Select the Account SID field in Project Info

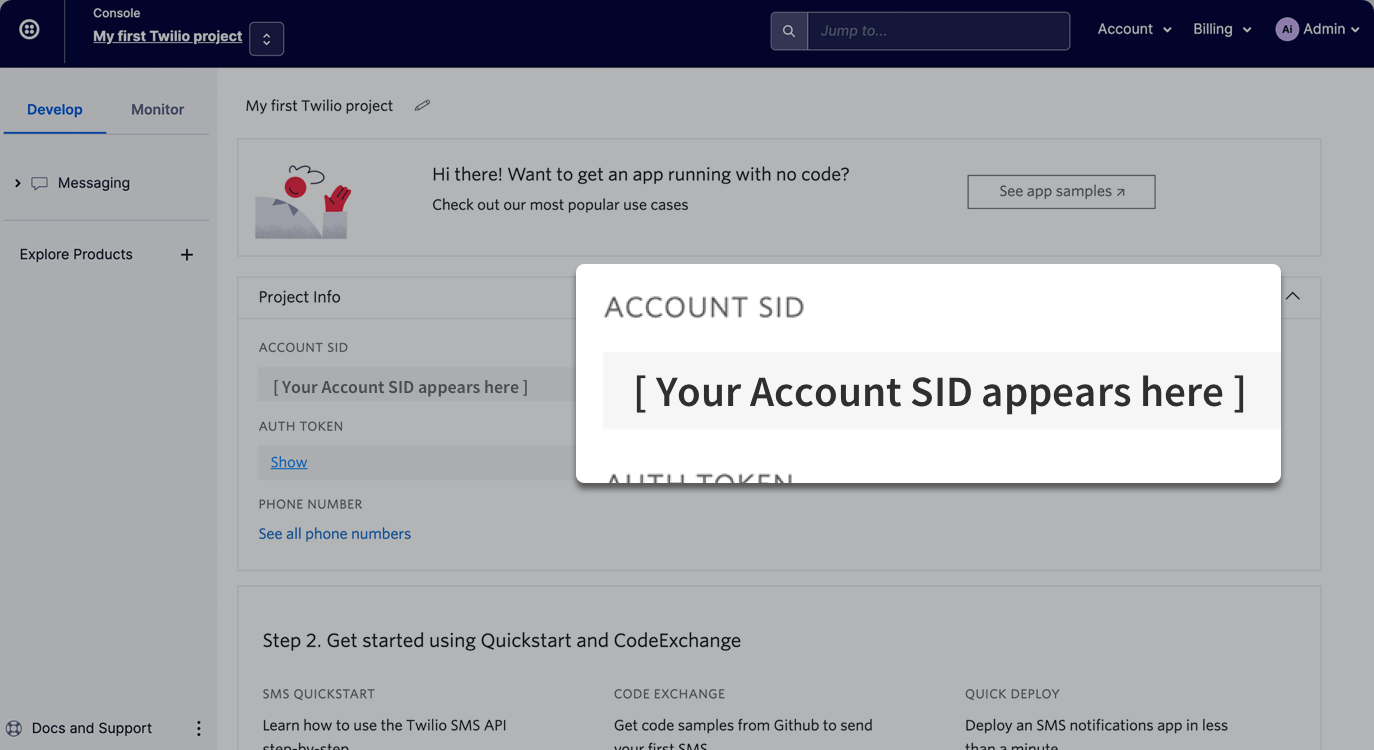[417, 387]
